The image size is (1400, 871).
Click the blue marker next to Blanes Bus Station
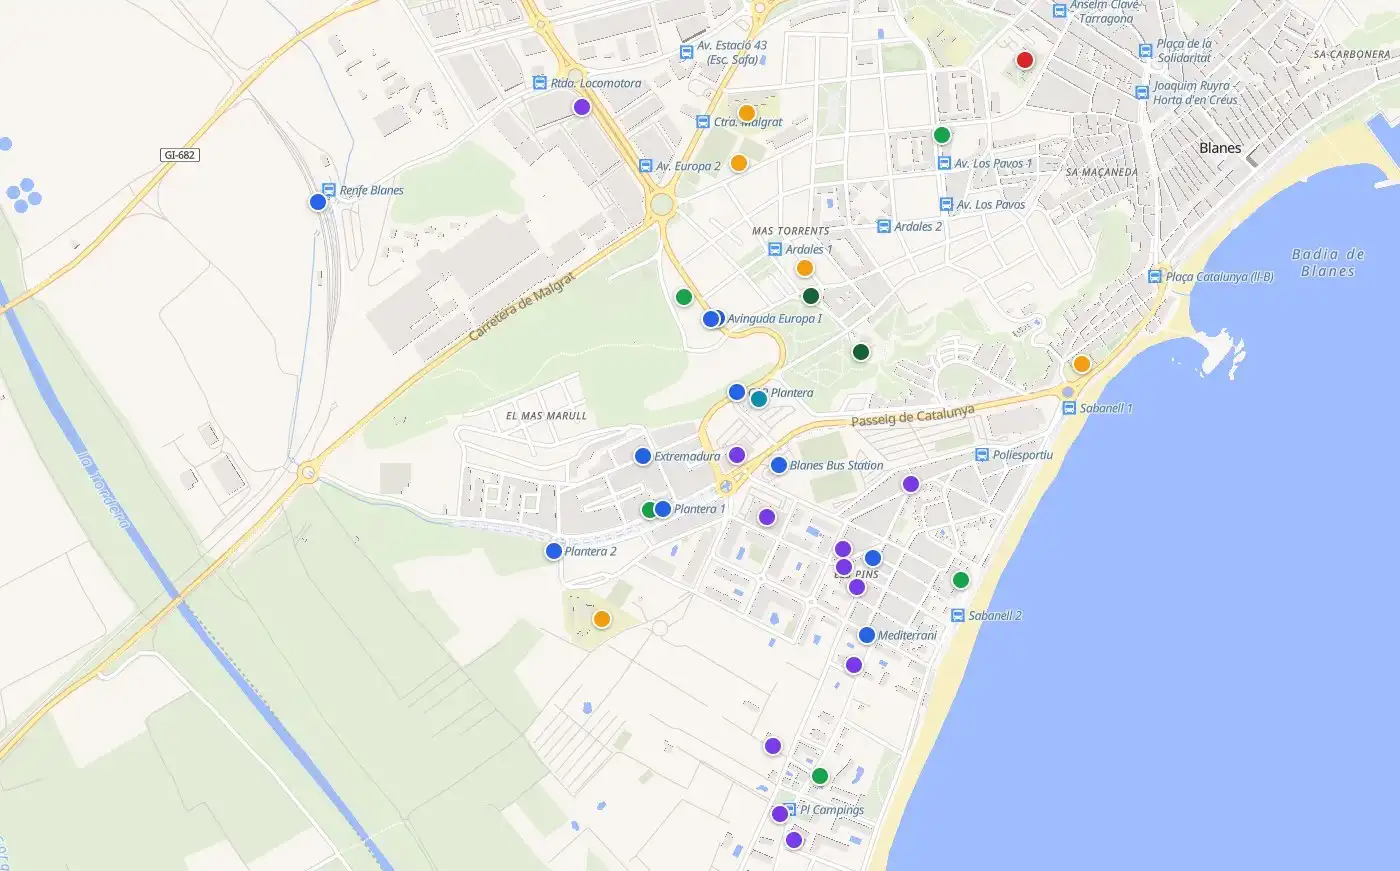(779, 465)
